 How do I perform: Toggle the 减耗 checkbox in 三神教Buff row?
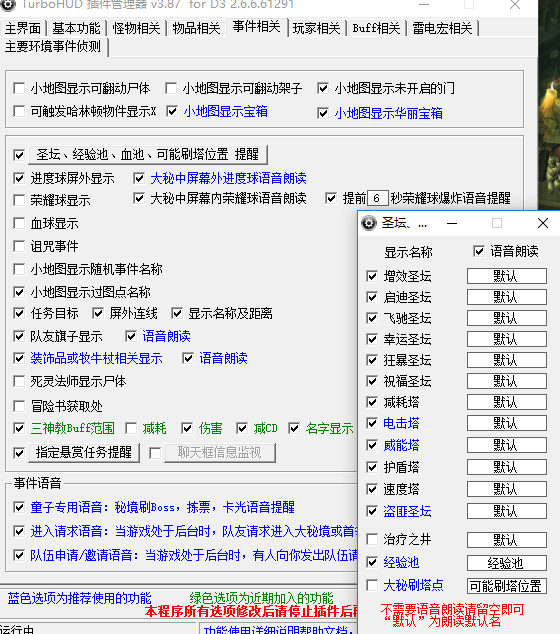131,428
